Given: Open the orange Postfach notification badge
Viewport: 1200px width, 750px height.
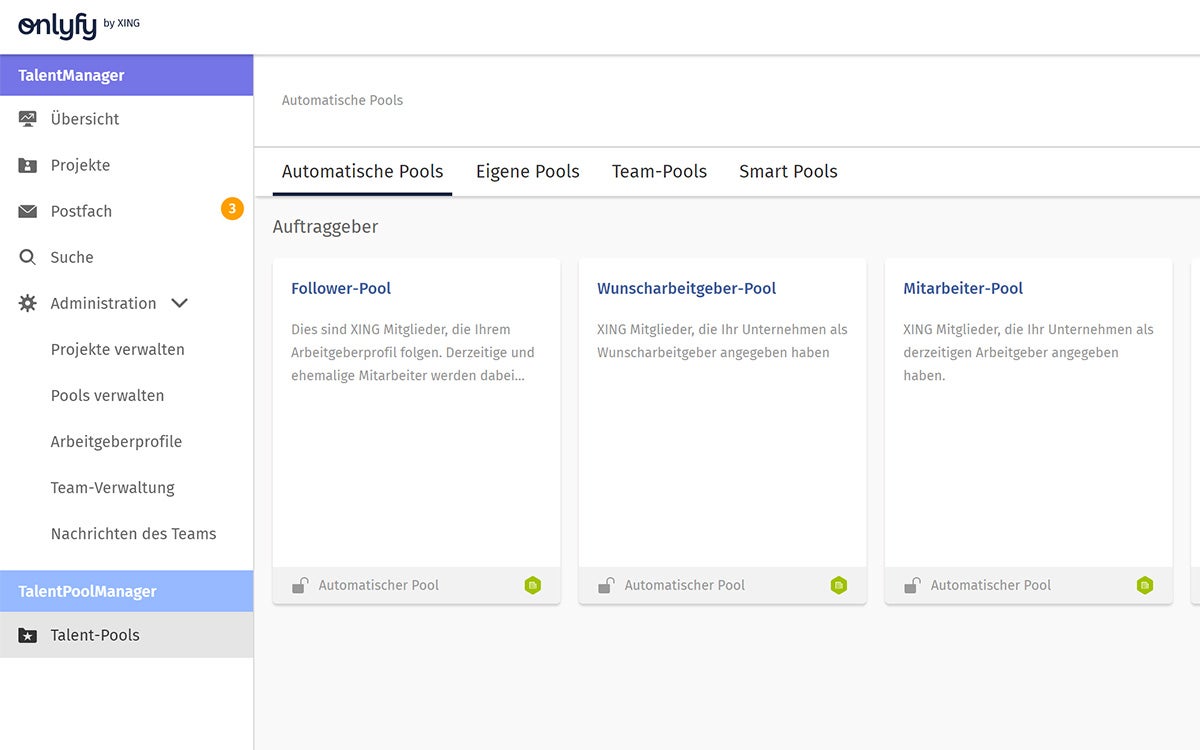Looking at the screenshot, I should click(232, 209).
